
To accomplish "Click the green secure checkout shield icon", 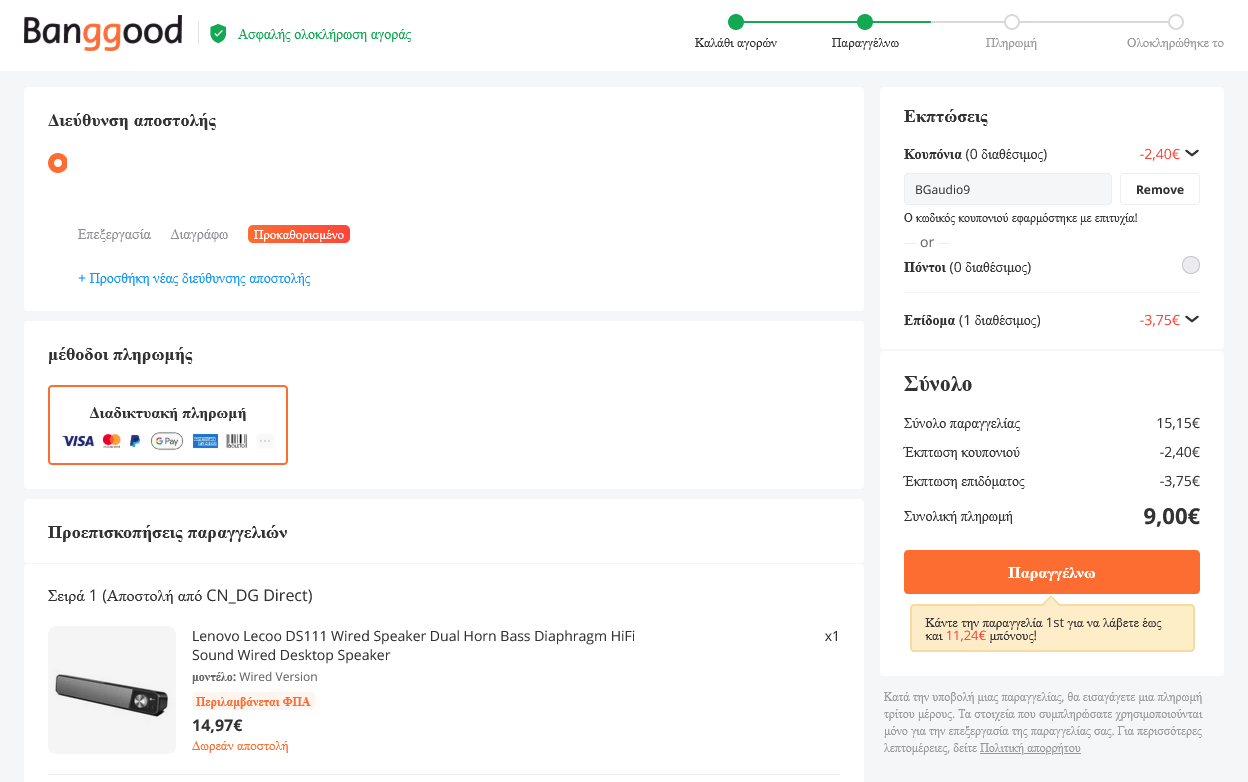I will pyautogui.click(x=218, y=34).
